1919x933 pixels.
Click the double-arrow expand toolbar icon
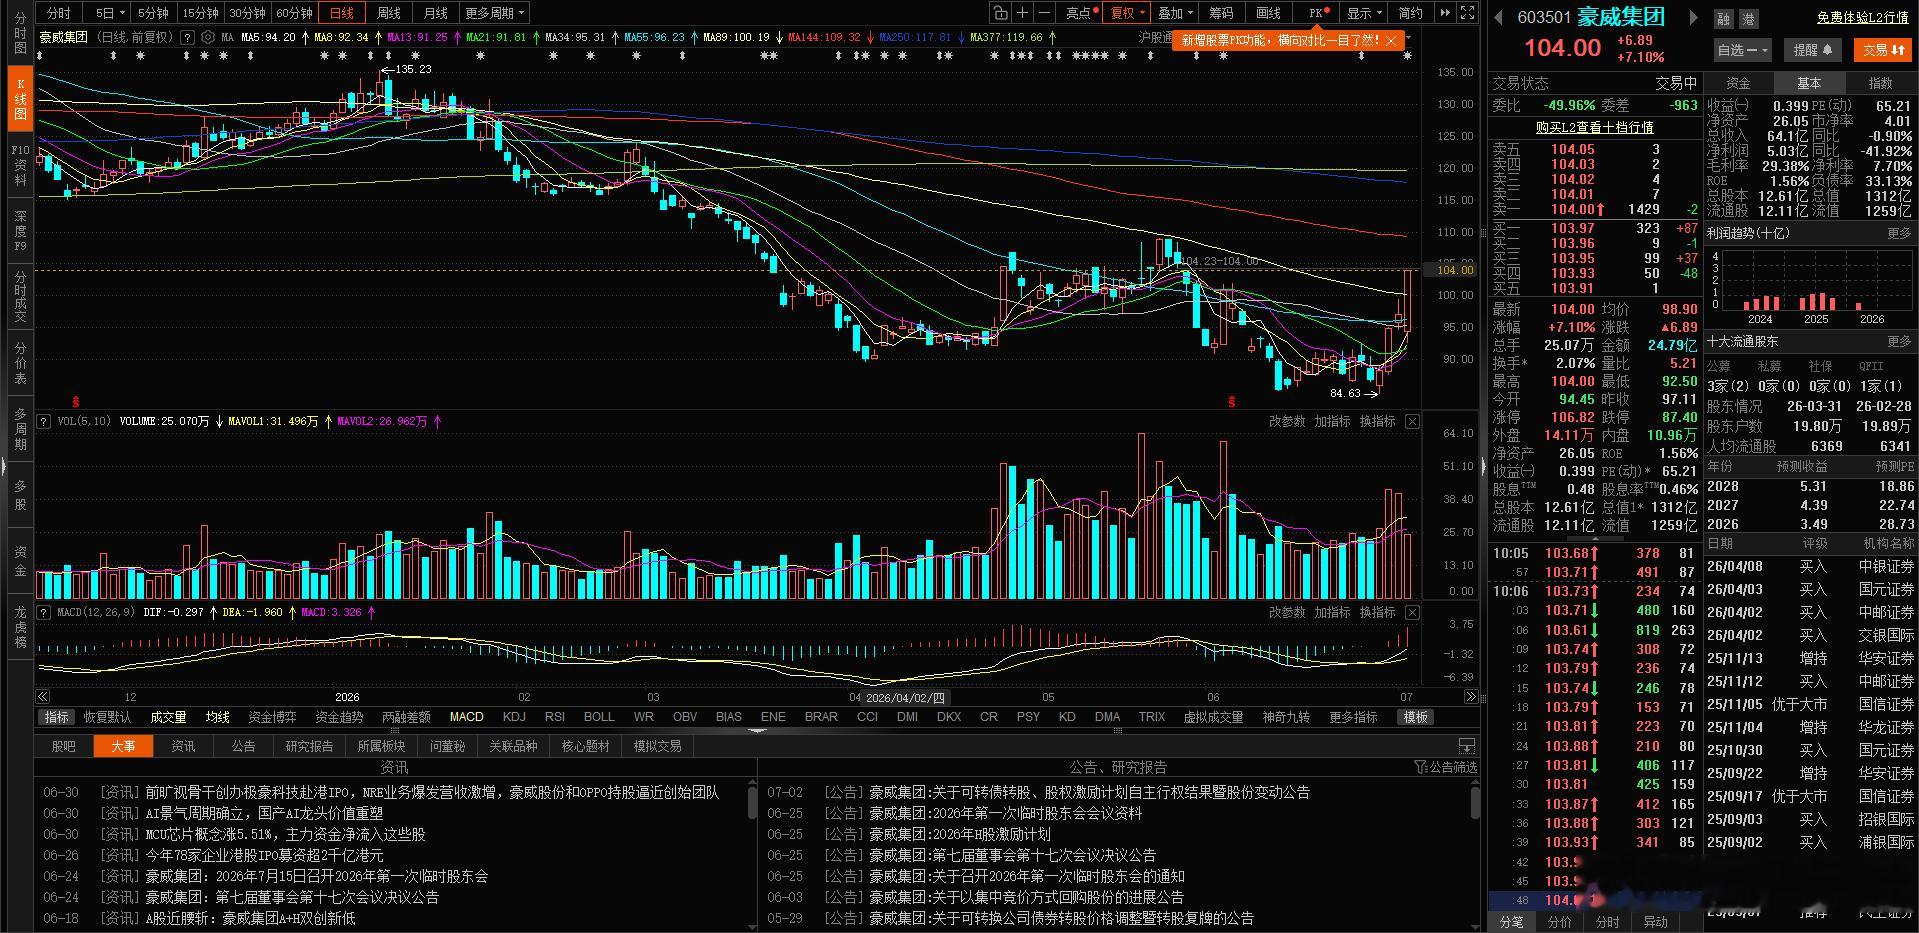tap(1445, 13)
